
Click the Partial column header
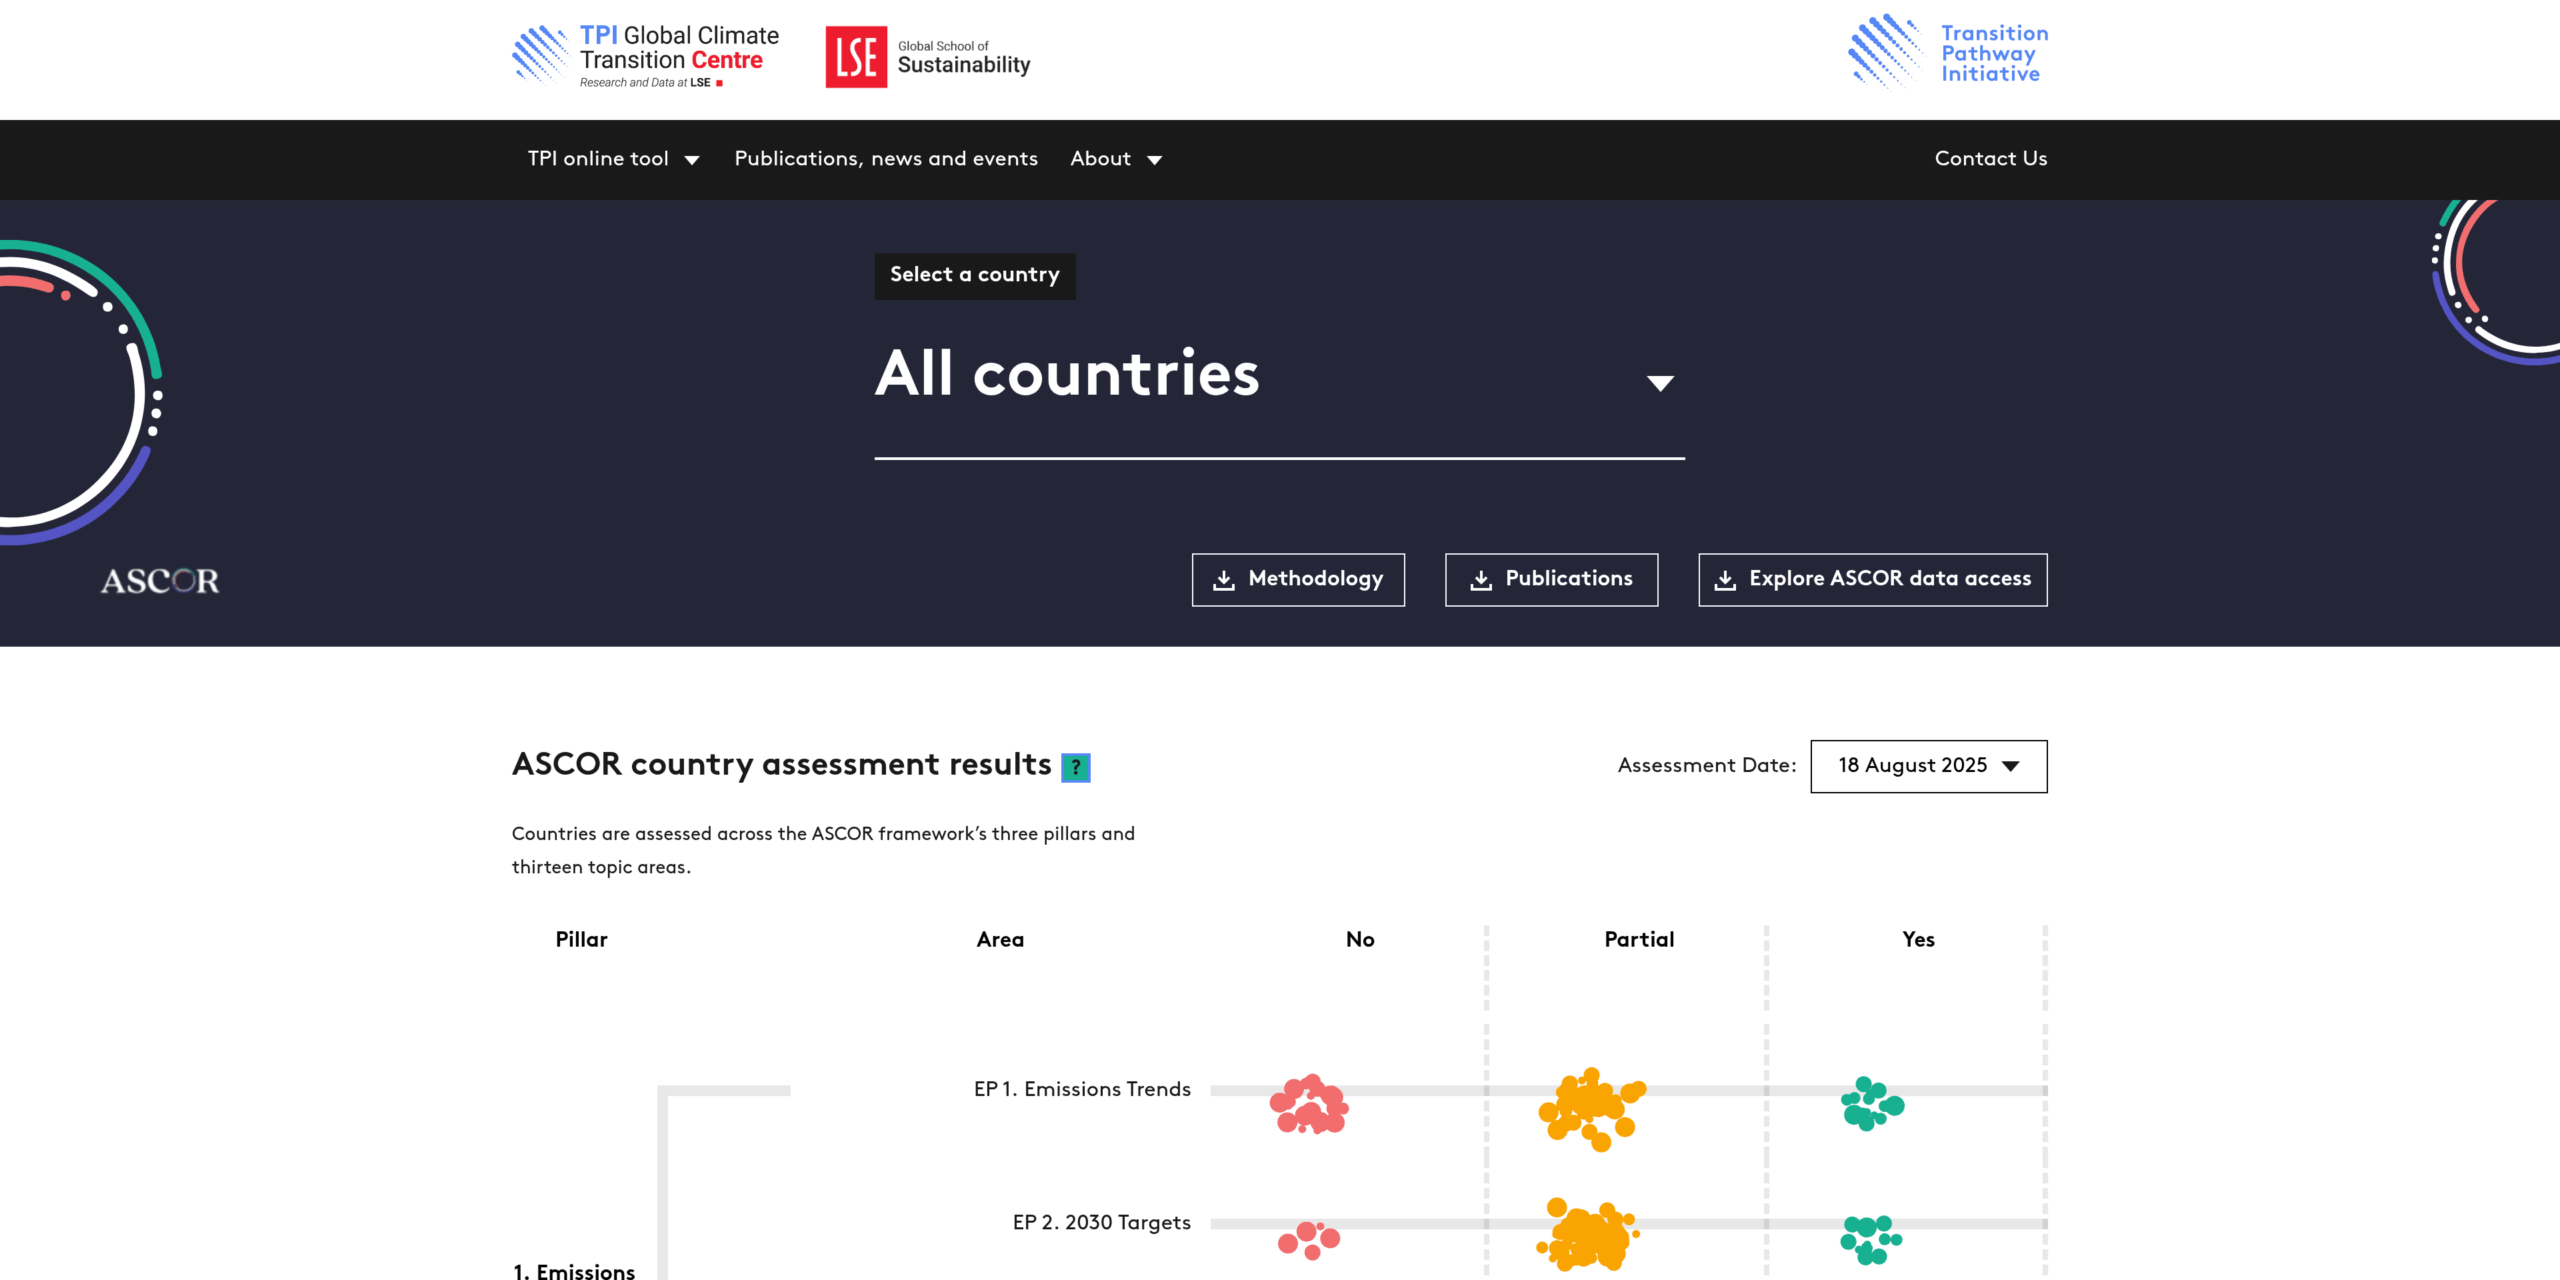point(1639,940)
